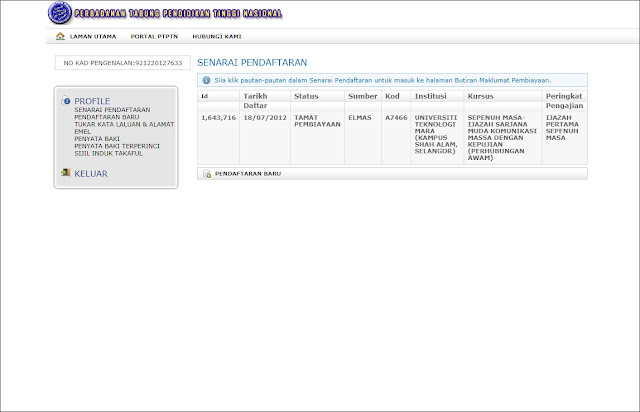Click the Kursus column header
This screenshot has width=640, height=412.
coord(480,96)
